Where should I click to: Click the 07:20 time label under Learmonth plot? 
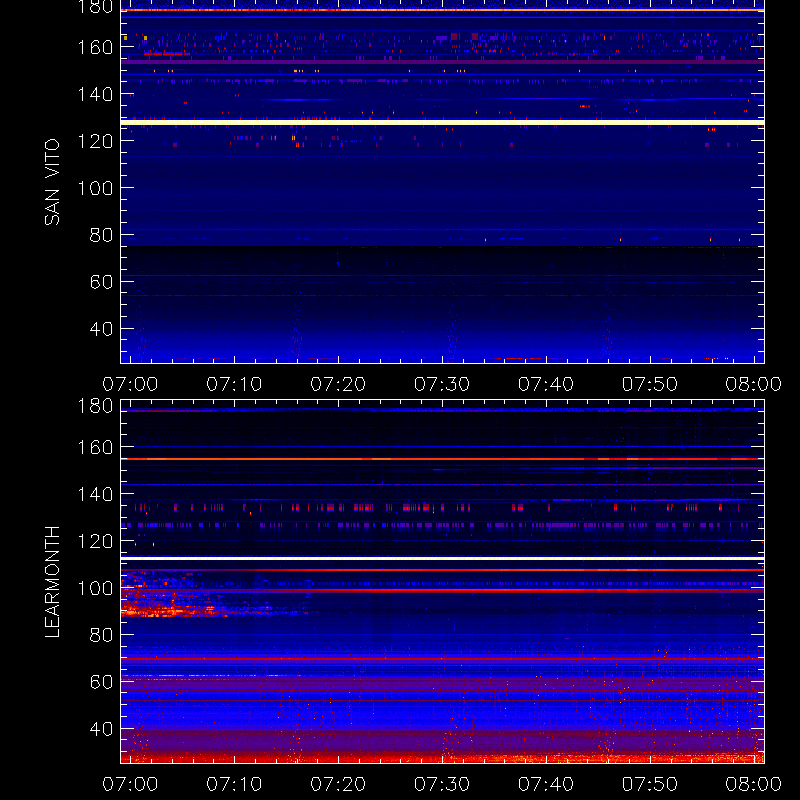[x=338, y=784]
